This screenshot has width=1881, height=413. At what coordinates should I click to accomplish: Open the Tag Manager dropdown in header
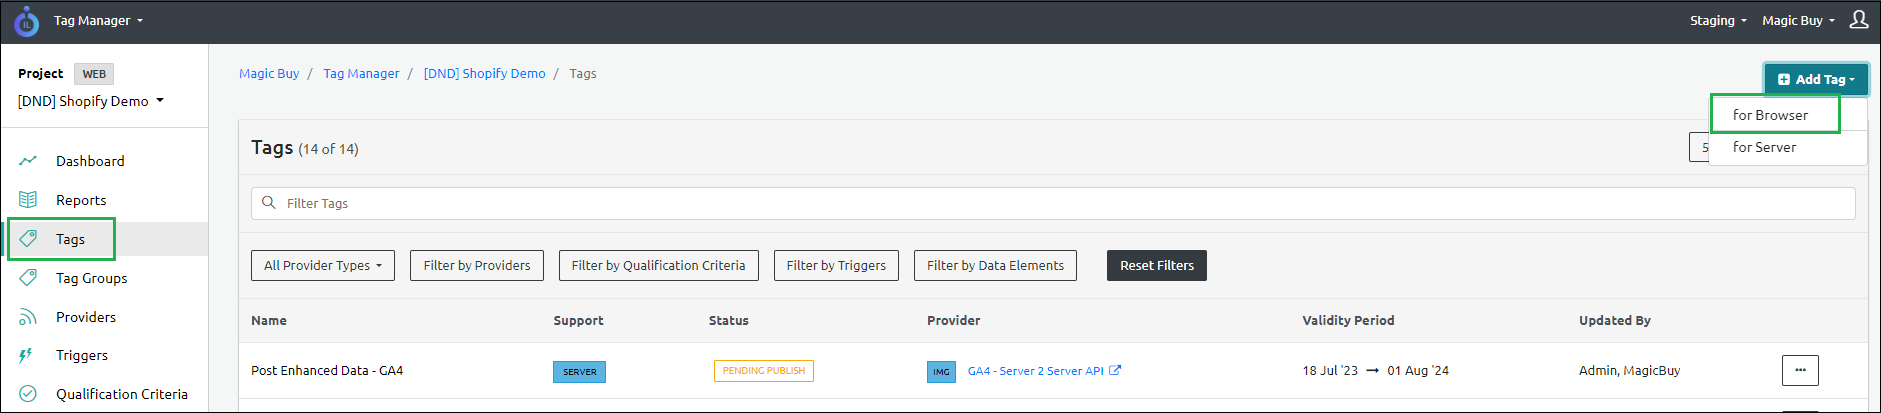click(x=98, y=21)
